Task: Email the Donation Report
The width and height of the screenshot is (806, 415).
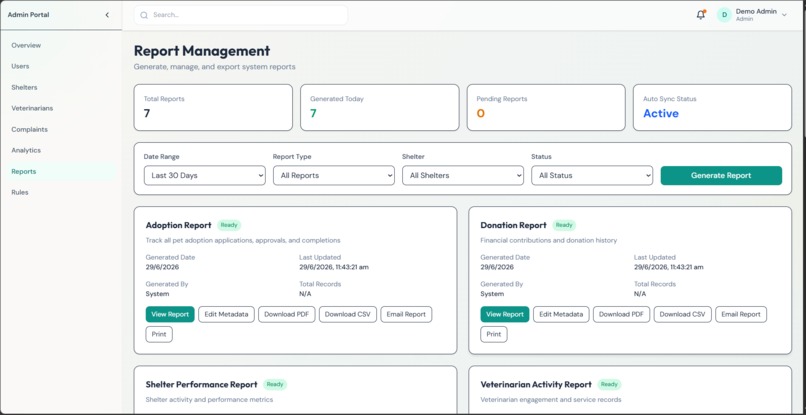Action: point(741,314)
